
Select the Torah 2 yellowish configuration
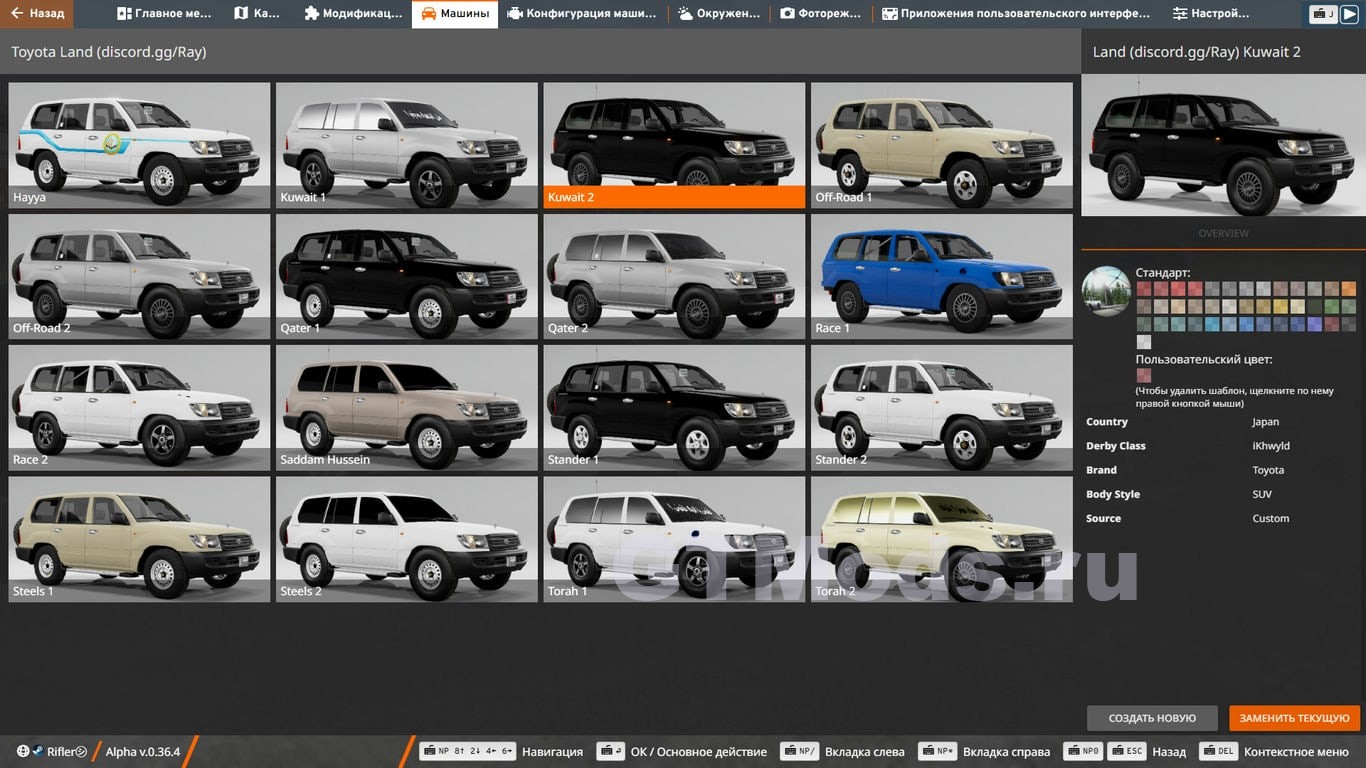(941, 539)
